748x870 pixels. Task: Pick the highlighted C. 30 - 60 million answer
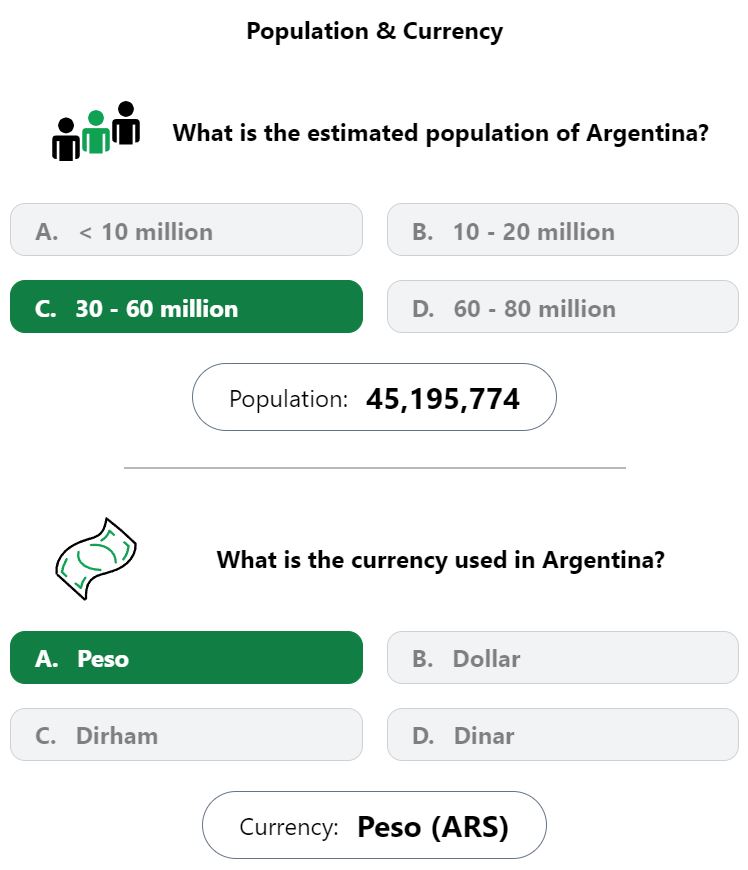click(186, 307)
